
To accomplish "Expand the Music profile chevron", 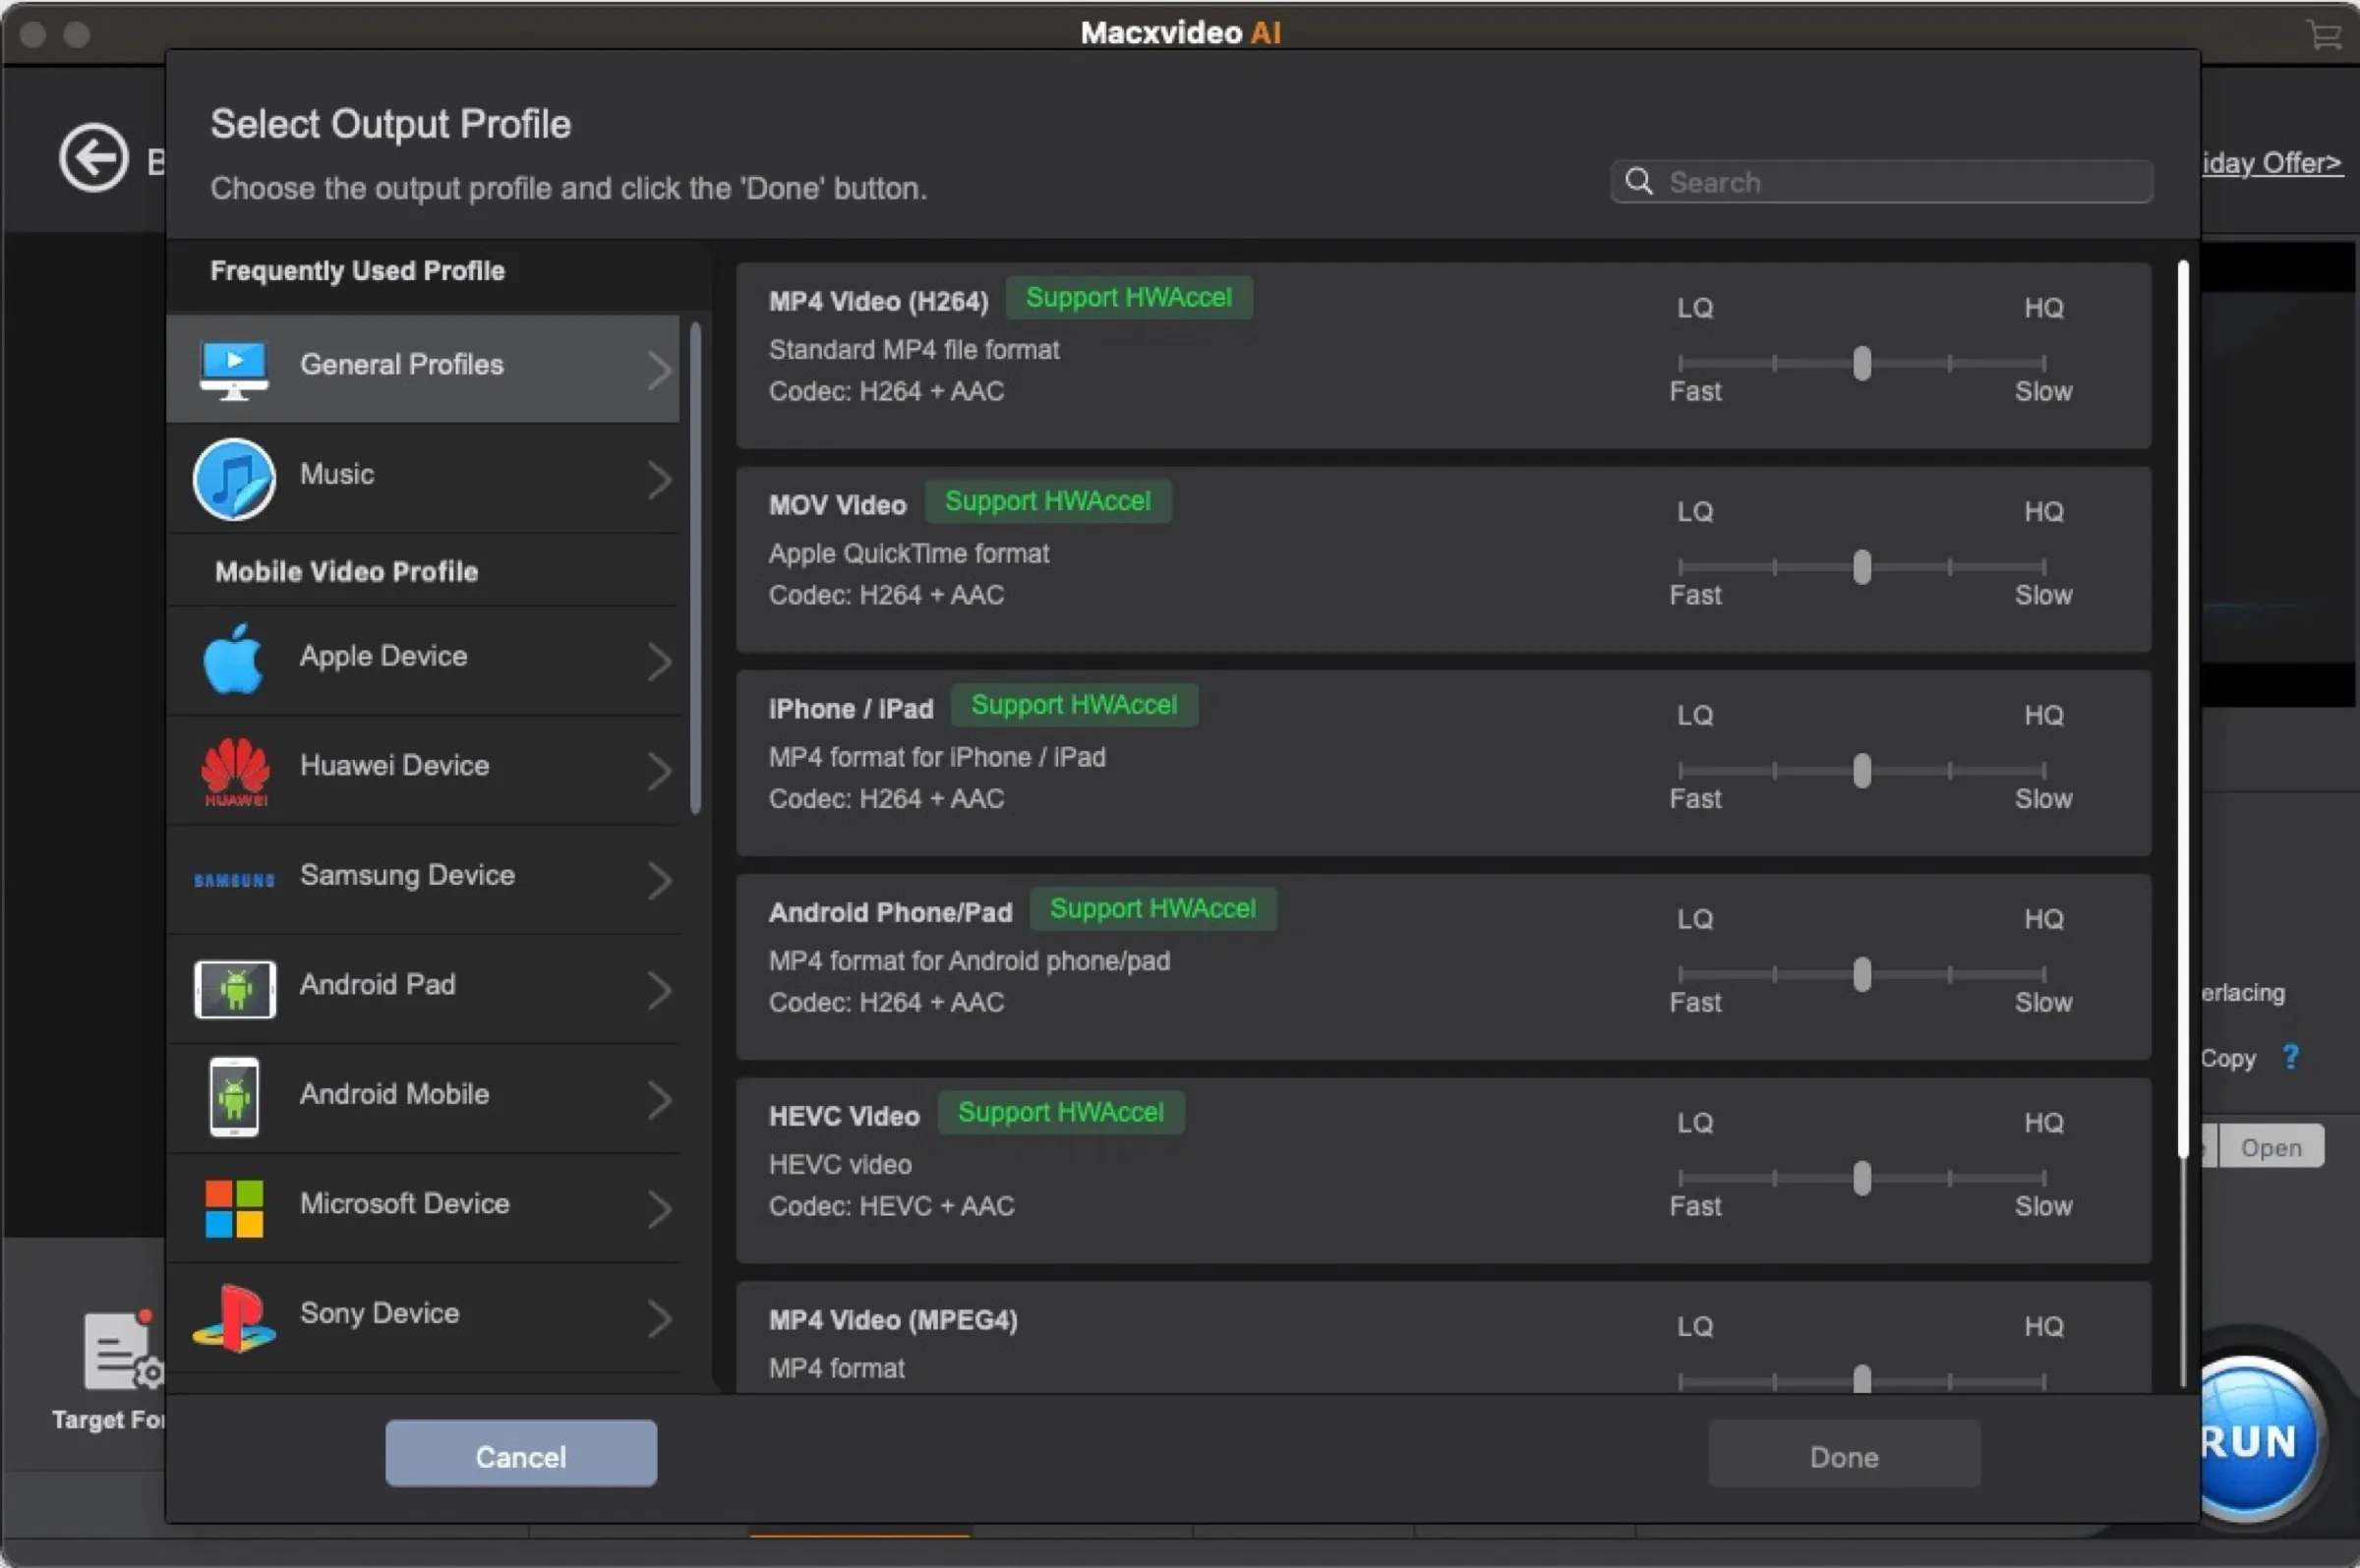I will 658,479.
